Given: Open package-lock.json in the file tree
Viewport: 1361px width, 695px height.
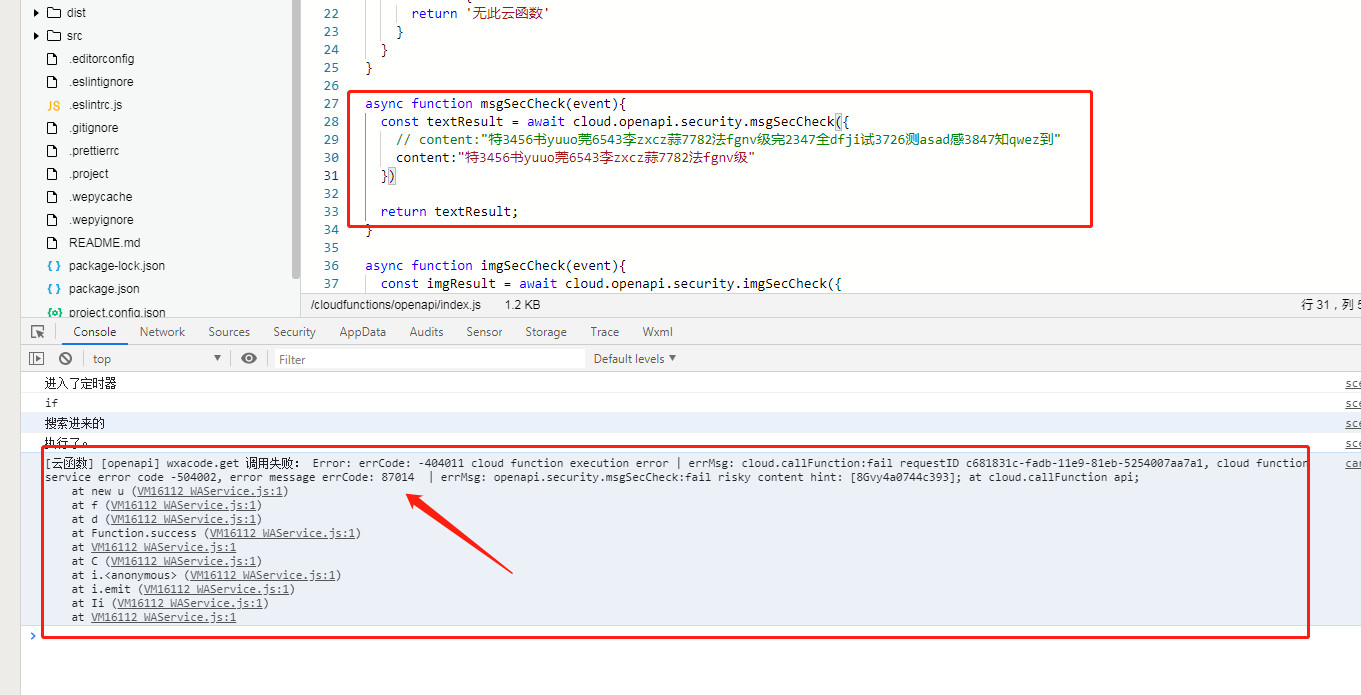Looking at the screenshot, I should pos(116,266).
